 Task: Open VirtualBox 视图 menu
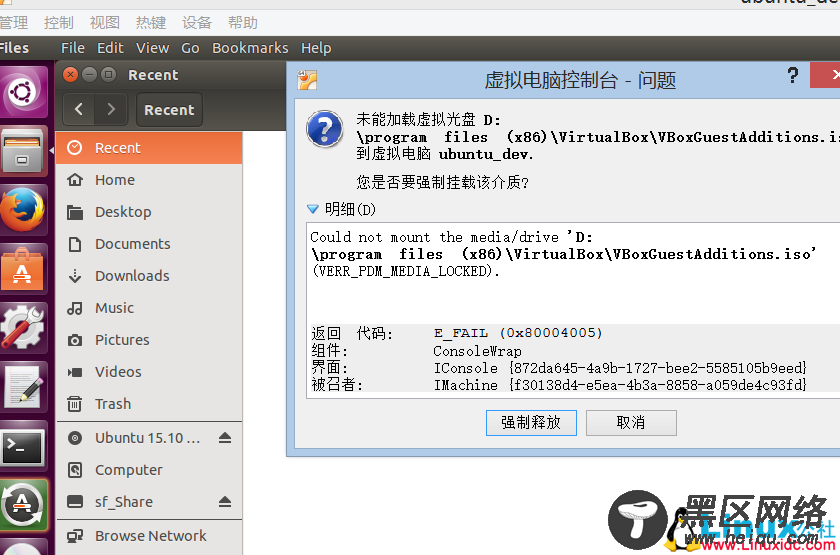[104, 22]
